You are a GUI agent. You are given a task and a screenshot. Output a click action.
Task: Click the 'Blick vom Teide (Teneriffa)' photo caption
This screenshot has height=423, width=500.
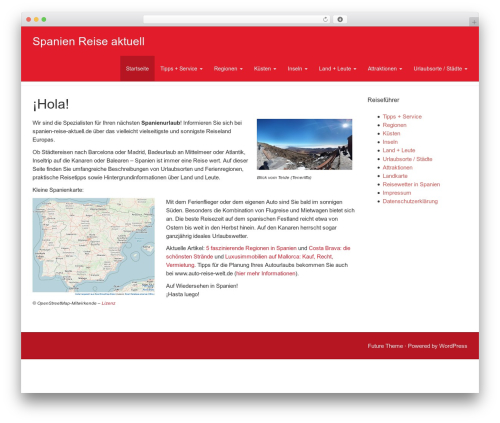click(284, 177)
